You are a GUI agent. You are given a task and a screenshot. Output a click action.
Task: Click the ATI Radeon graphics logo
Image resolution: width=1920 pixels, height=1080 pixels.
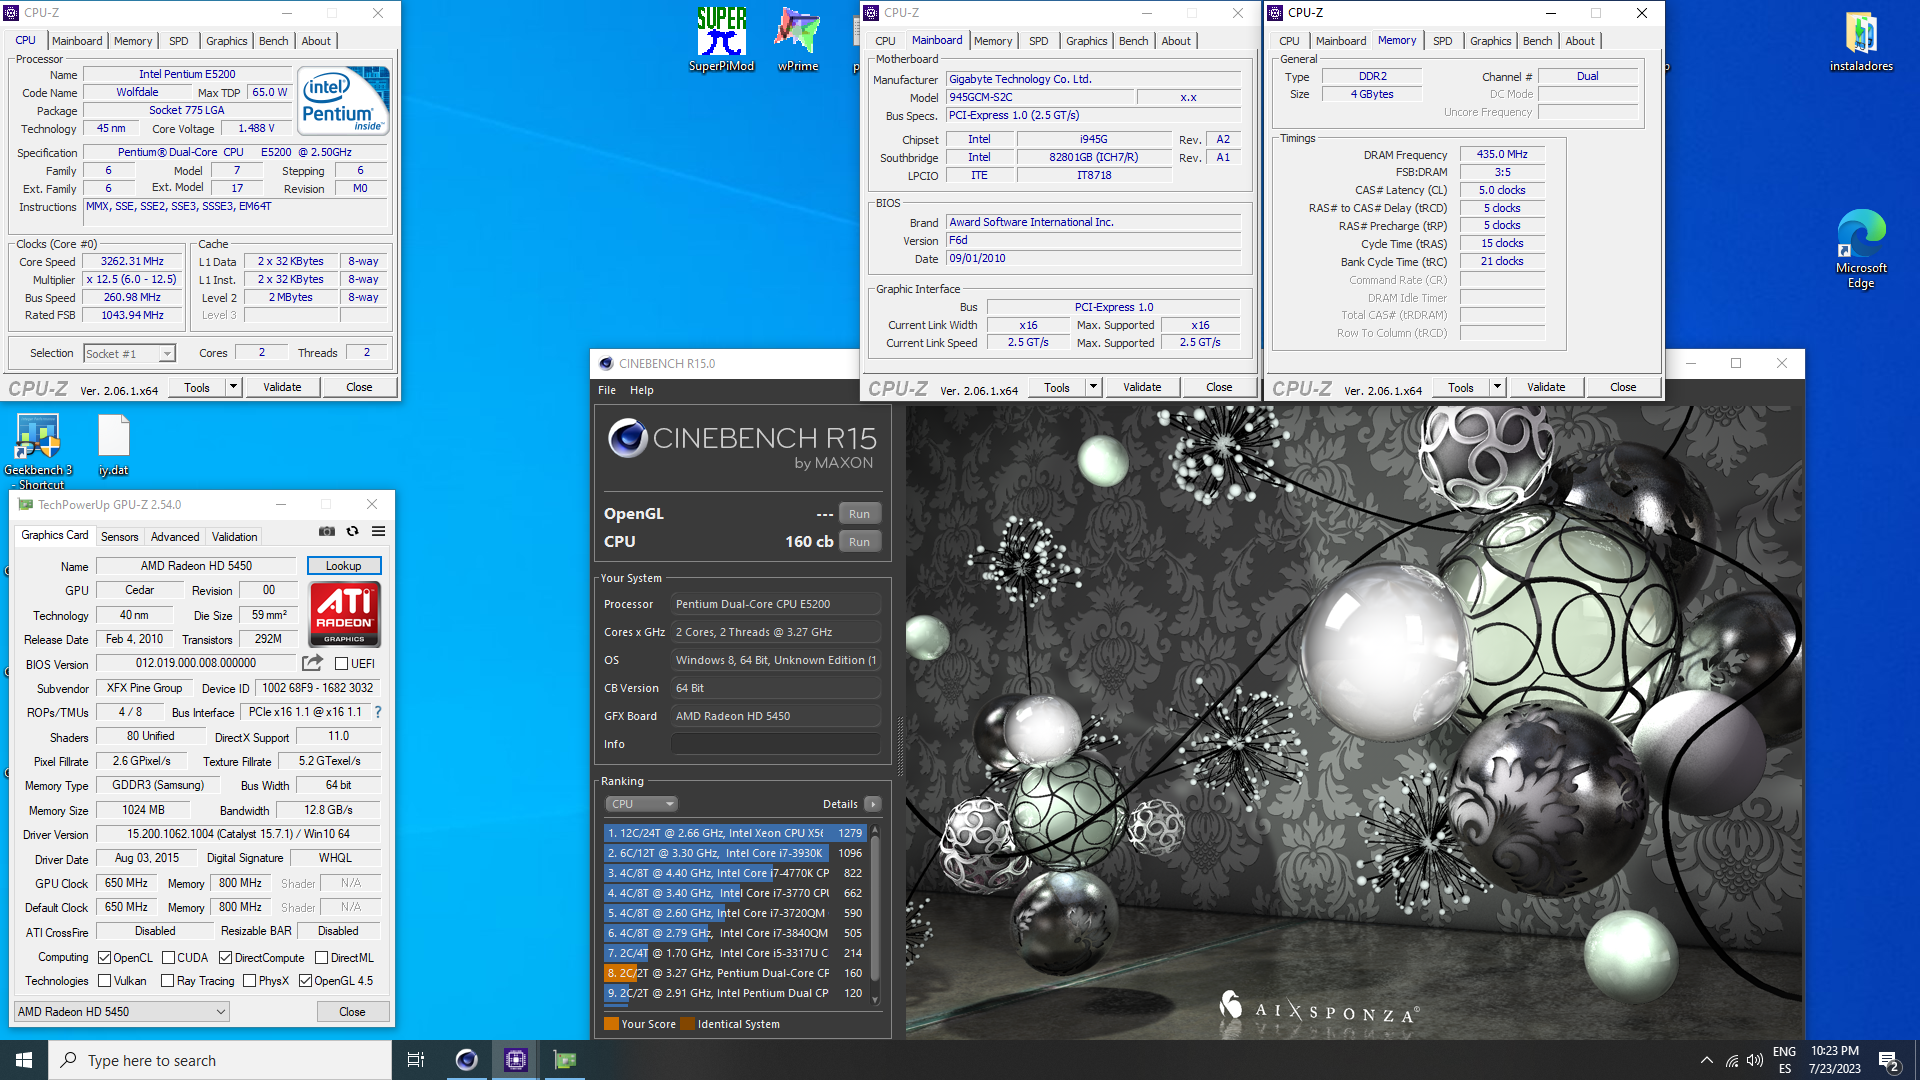[344, 614]
